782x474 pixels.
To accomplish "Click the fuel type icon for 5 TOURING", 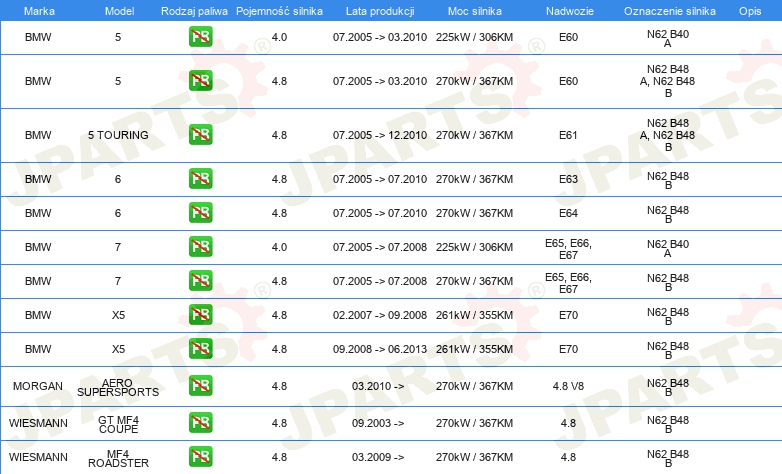I will pos(200,135).
